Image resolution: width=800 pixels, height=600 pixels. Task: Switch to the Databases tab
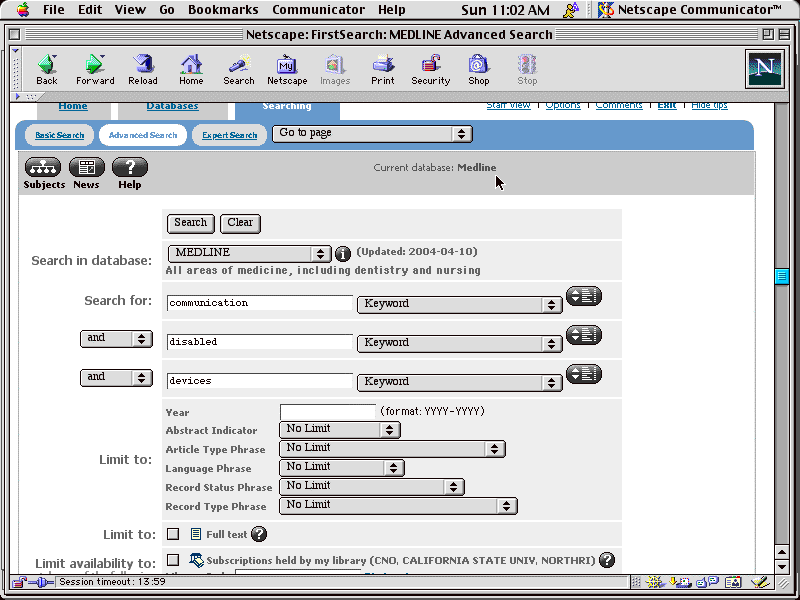pyautogui.click(x=172, y=107)
